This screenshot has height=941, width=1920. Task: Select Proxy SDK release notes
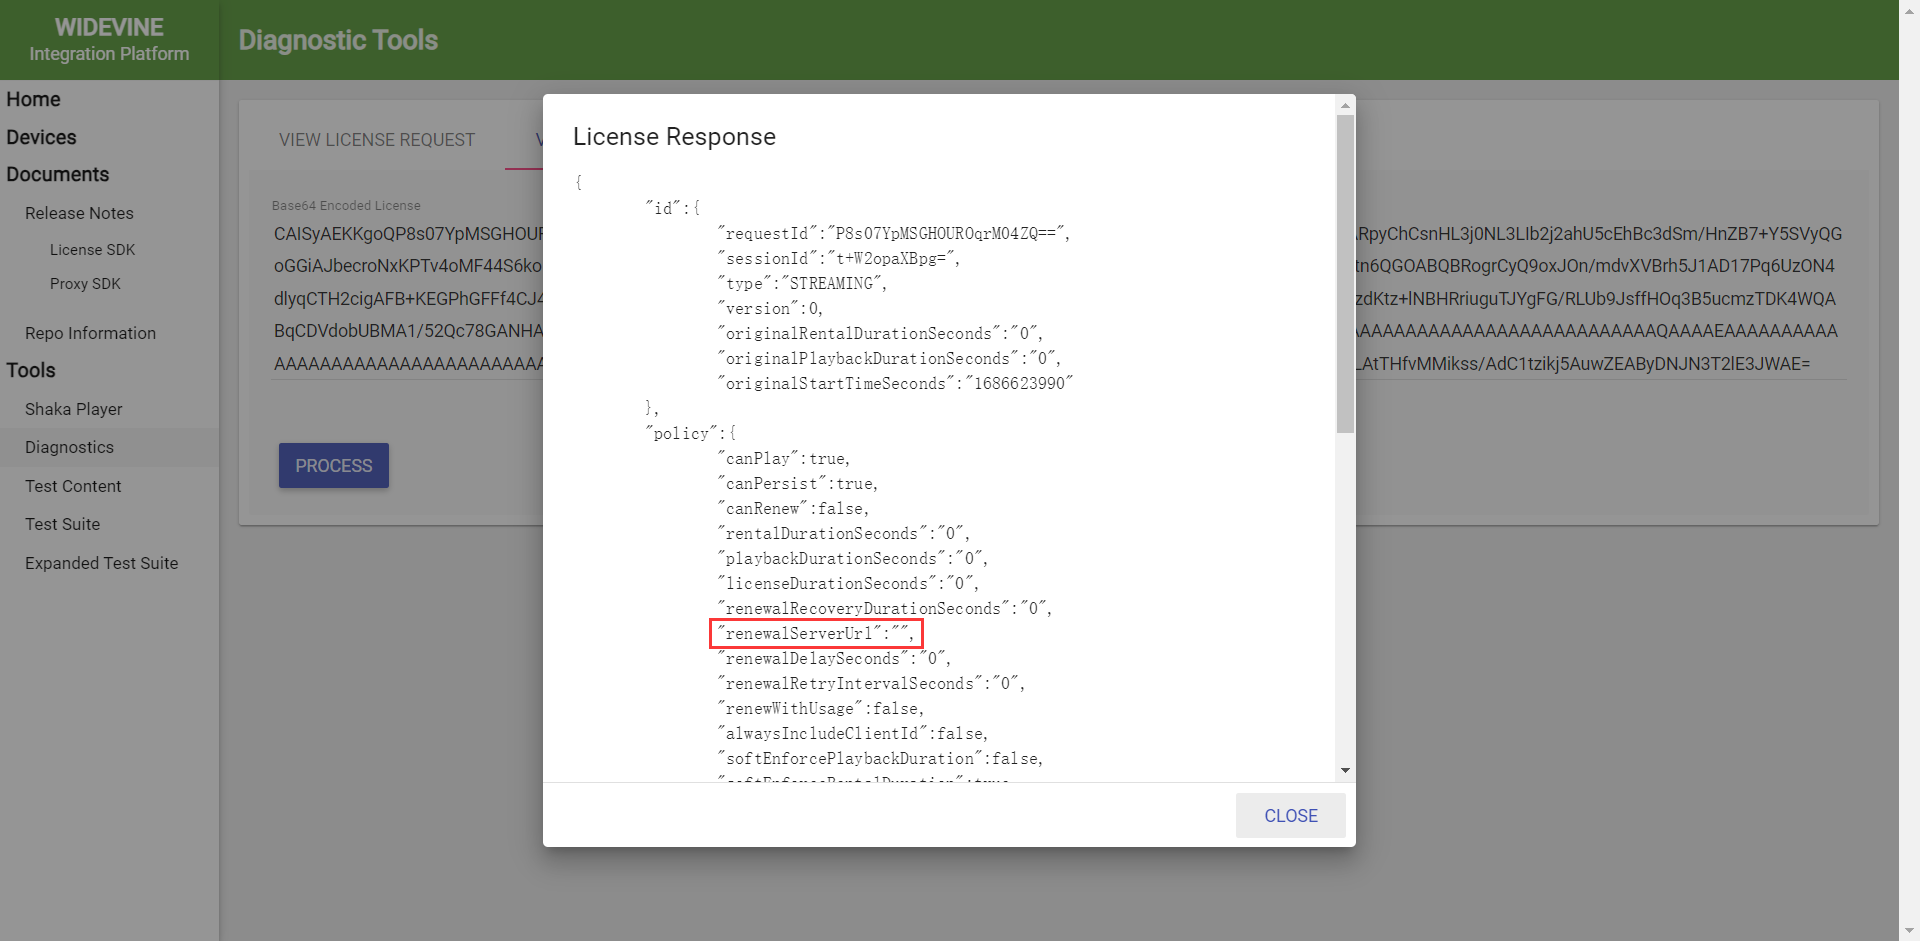coord(85,284)
